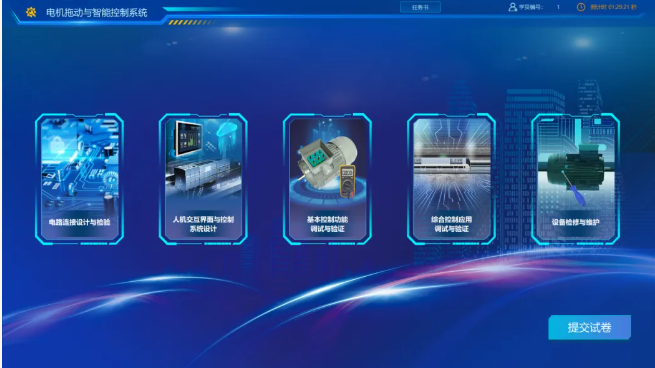
Task: Click the 提交试卷 submit exam button
Action: [x=589, y=327]
